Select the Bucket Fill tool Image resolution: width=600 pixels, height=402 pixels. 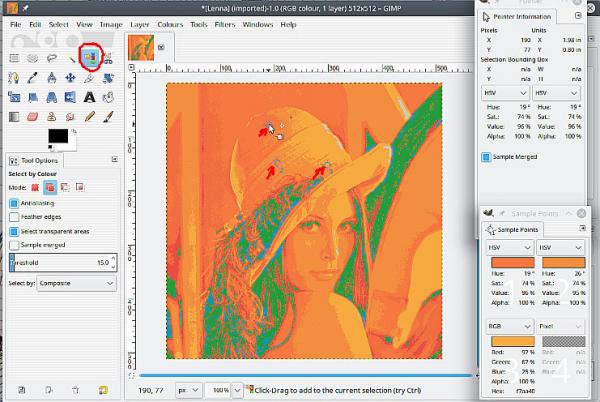pos(108,97)
